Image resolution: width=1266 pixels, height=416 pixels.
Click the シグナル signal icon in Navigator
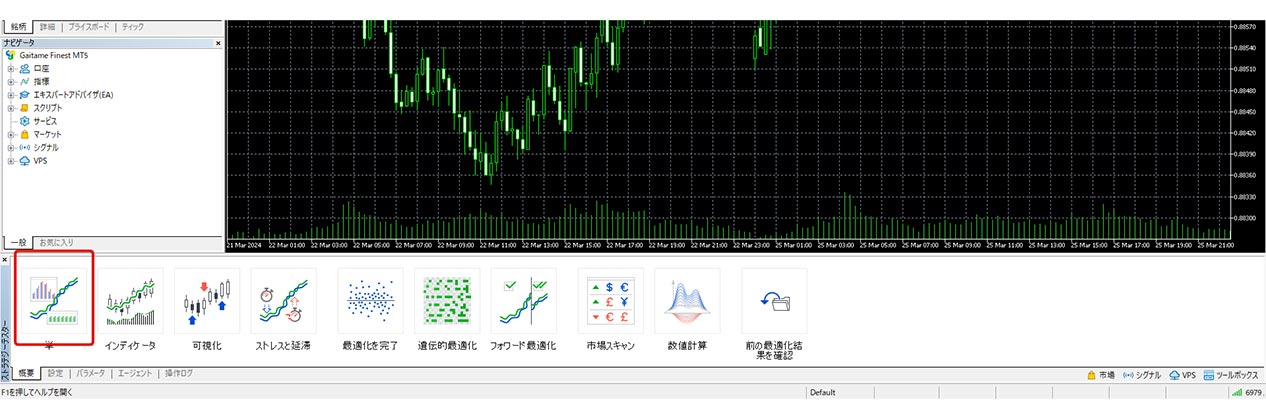click(x=24, y=147)
